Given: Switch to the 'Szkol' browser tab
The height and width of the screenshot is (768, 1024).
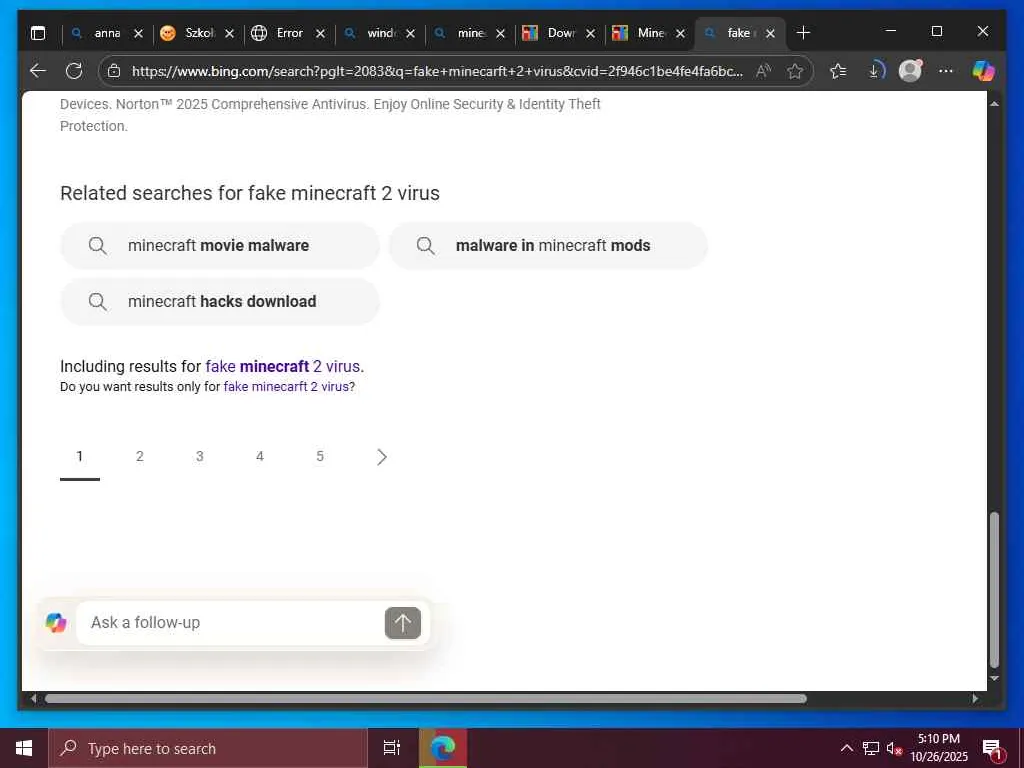Looking at the screenshot, I should [199, 33].
